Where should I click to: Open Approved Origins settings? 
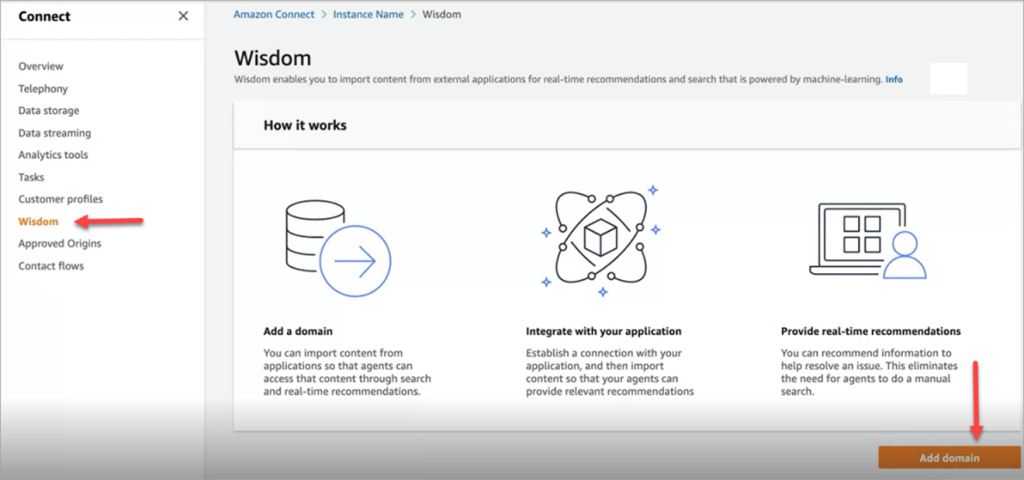tap(59, 244)
